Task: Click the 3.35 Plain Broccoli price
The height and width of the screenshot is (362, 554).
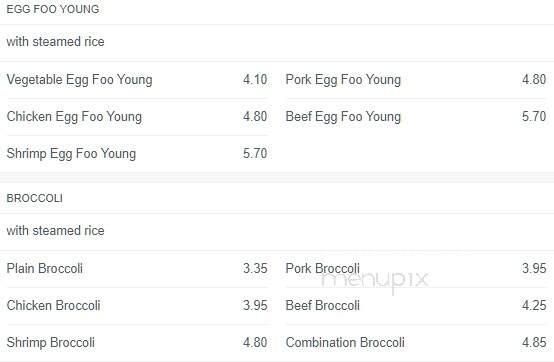Action: click(255, 268)
